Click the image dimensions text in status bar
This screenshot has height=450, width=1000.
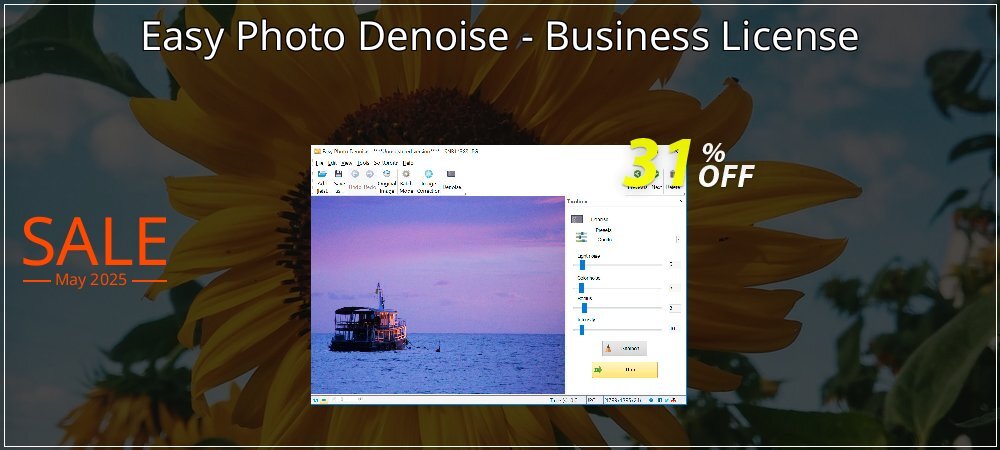pyautogui.click(x=622, y=400)
